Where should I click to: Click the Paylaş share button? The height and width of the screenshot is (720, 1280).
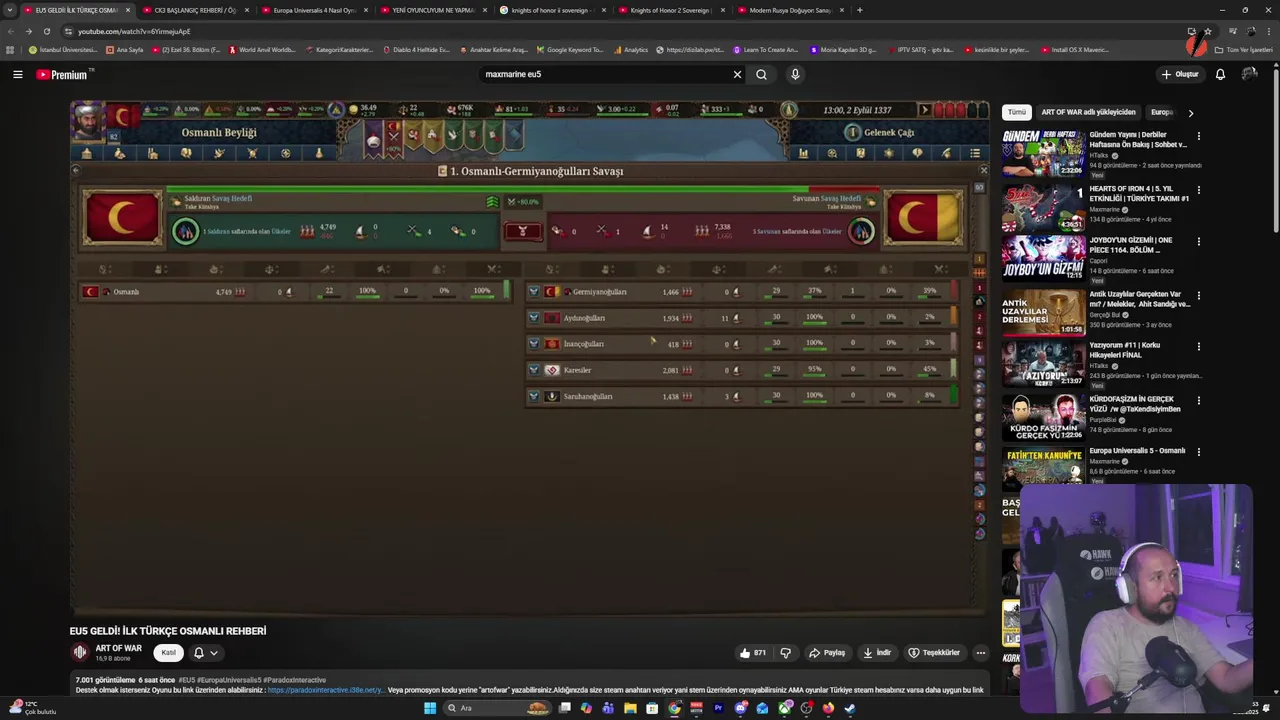827,653
